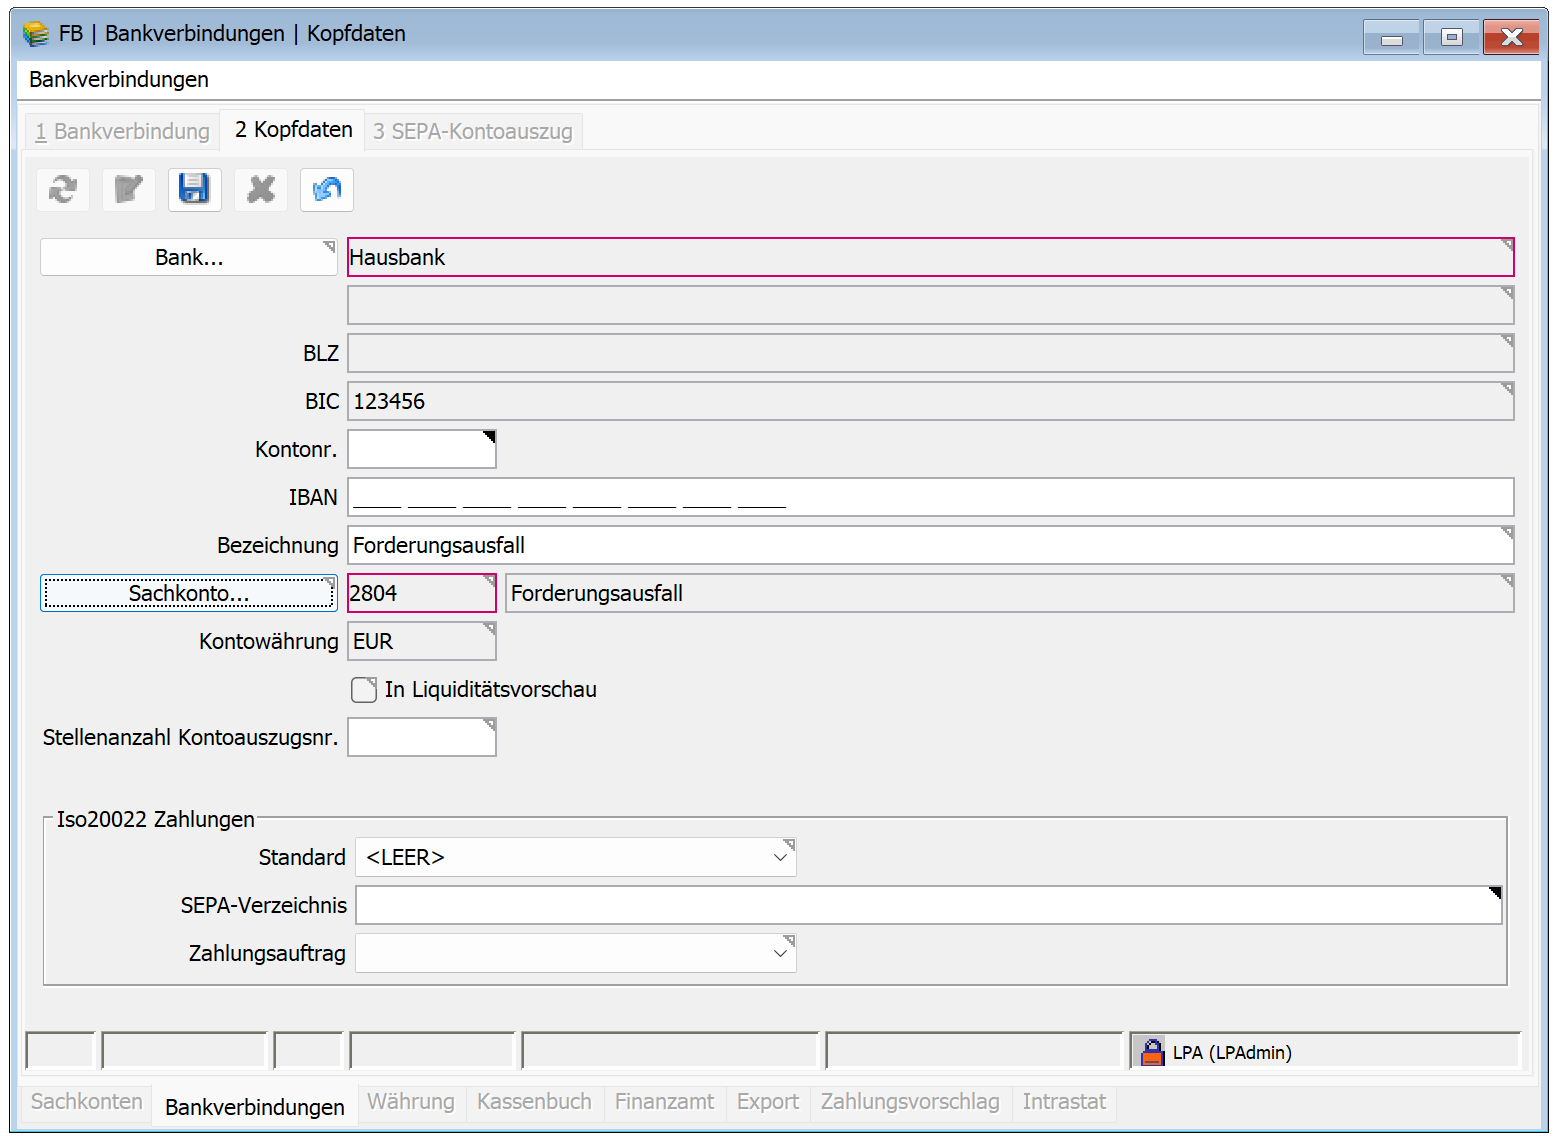Click the Bank... button
Image resolution: width=1555 pixels, height=1136 pixels.
[188, 258]
